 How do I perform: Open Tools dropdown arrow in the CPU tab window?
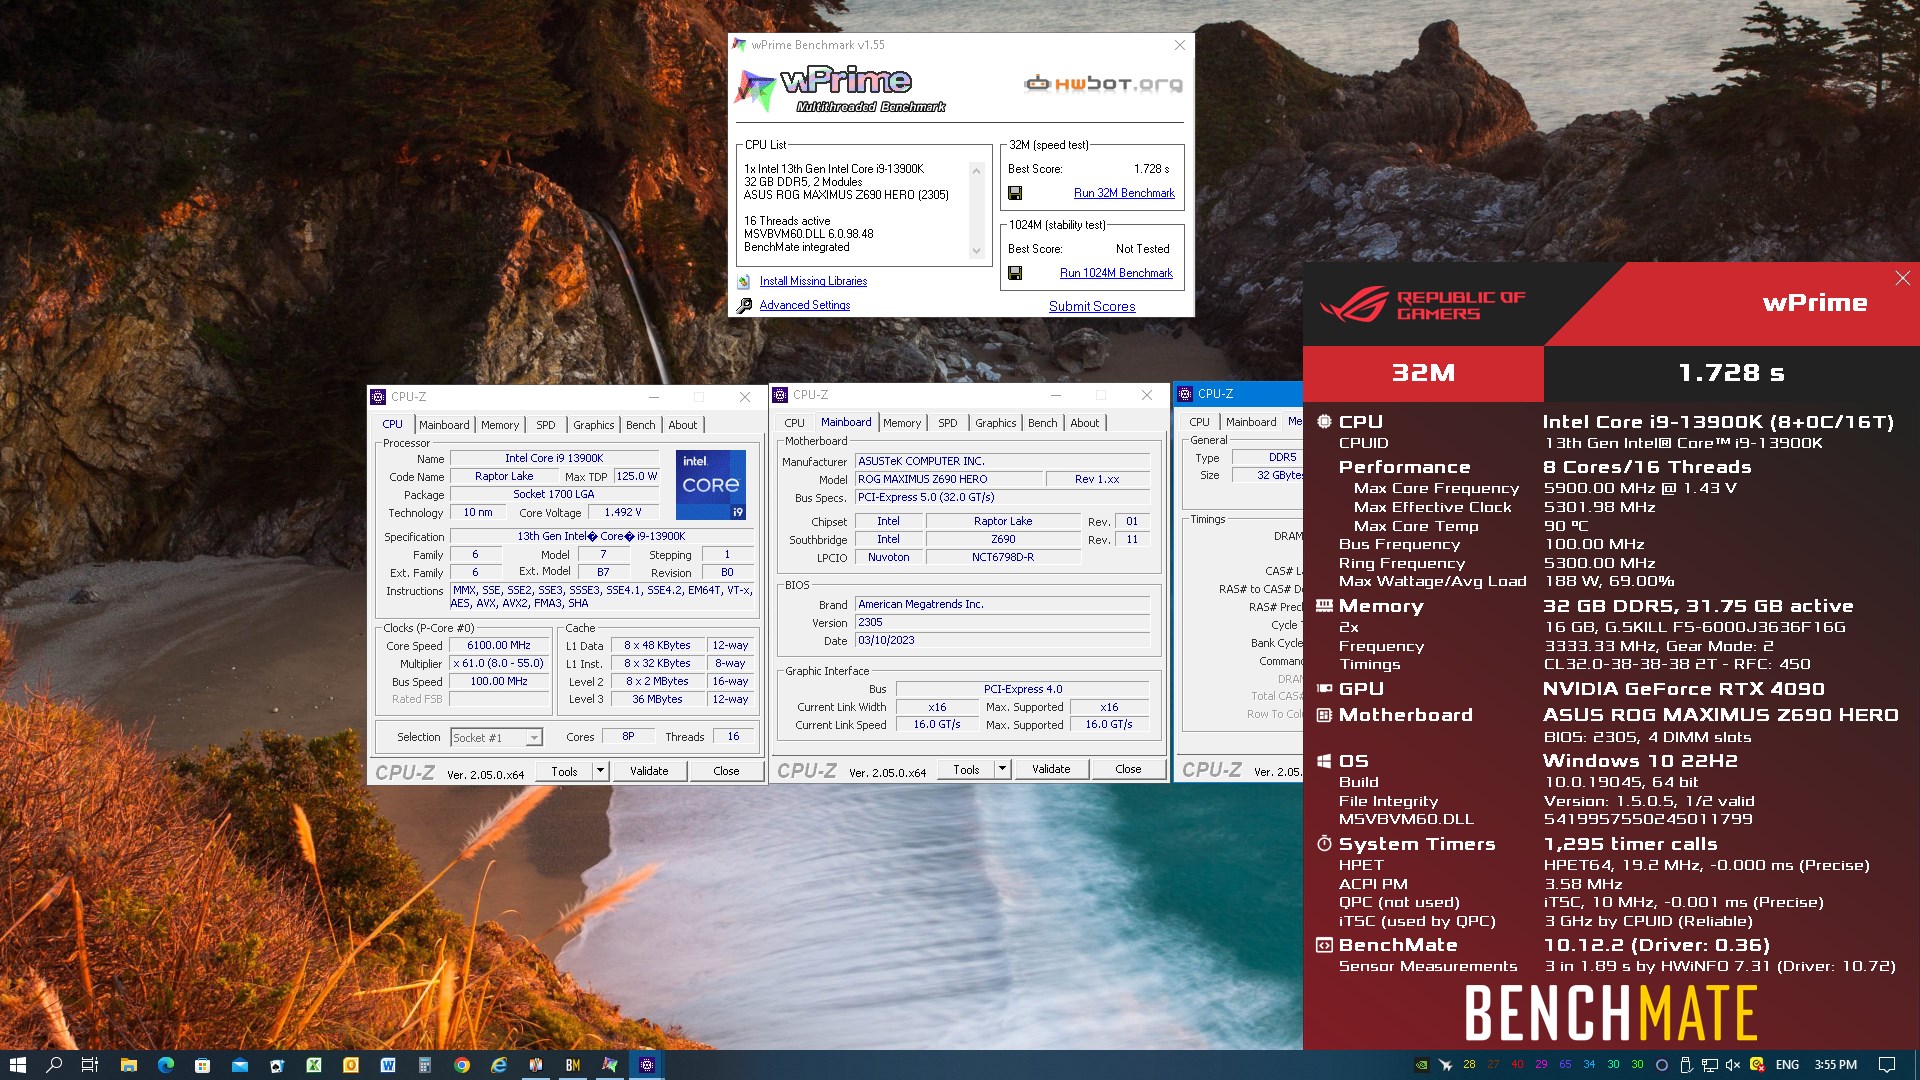click(x=600, y=771)
